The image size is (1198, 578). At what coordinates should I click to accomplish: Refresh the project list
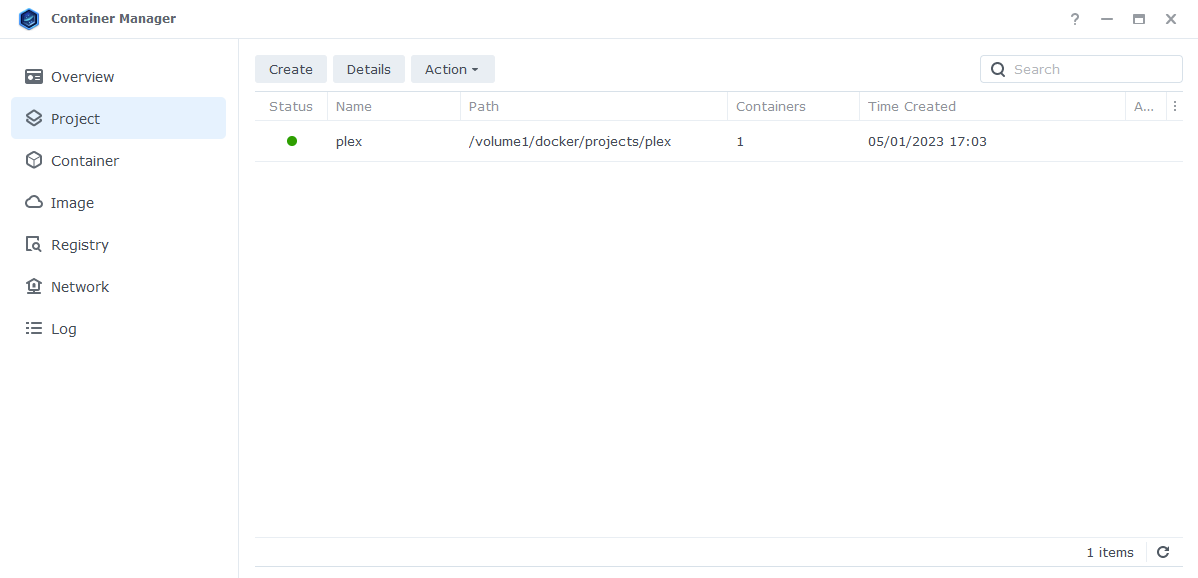pyautogui.click(x=1162, y=552)
